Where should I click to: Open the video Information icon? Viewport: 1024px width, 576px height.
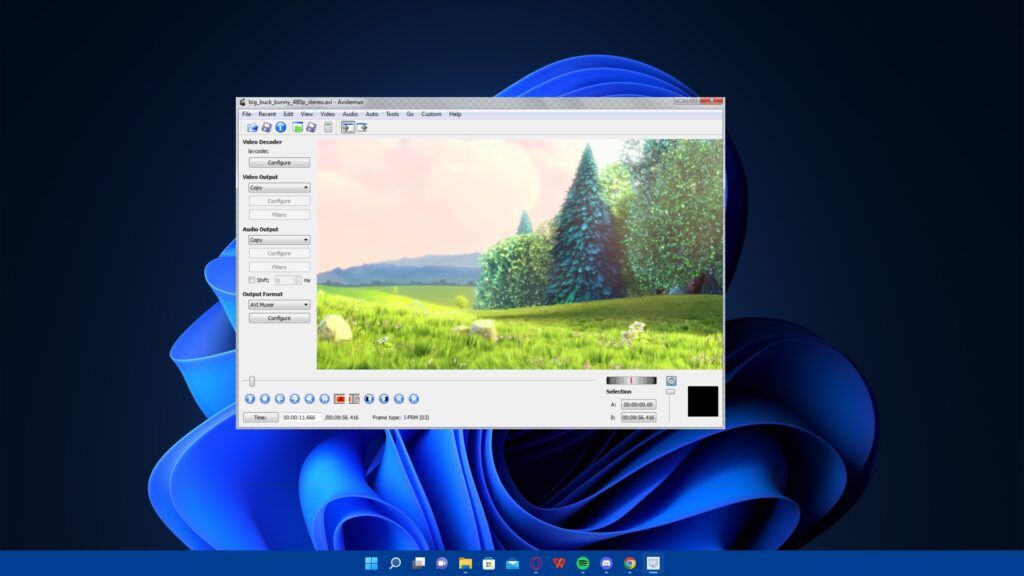[x=280, y=127]
